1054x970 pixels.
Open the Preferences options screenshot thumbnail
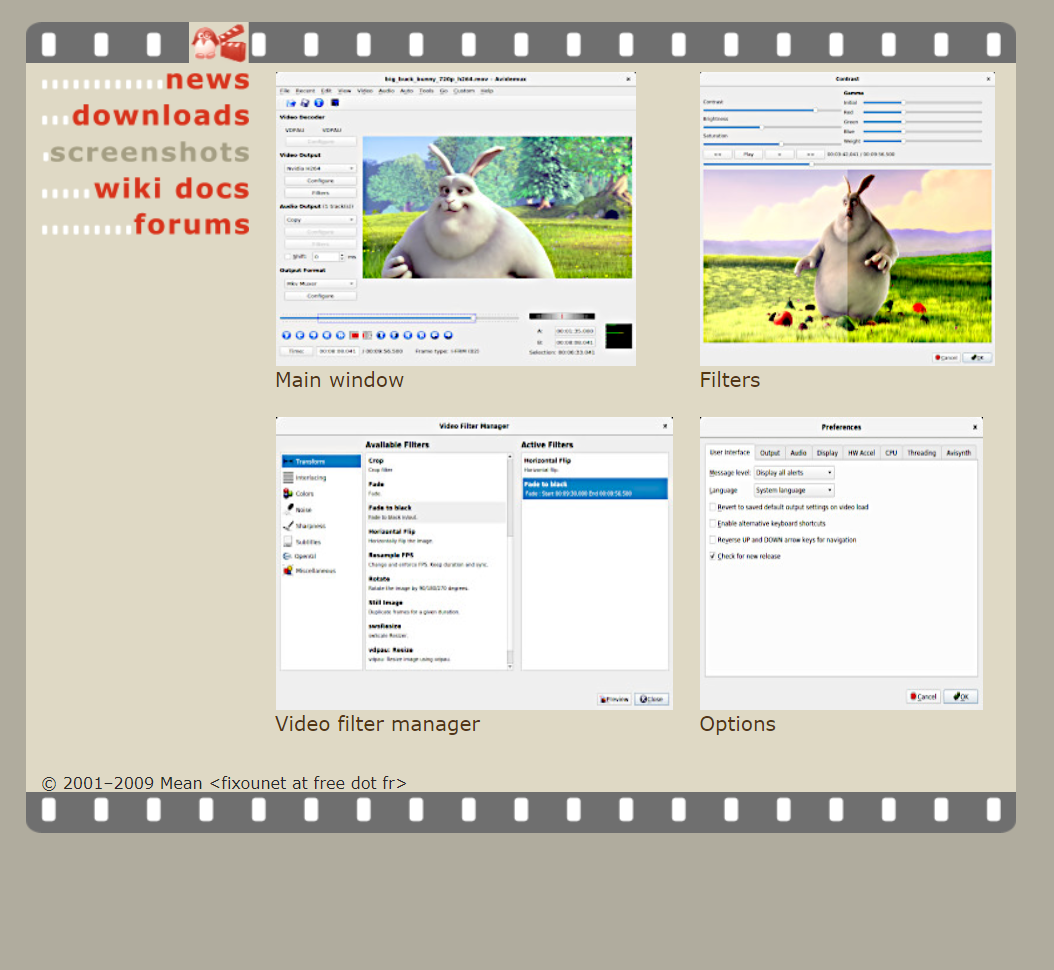coord(841,563)
